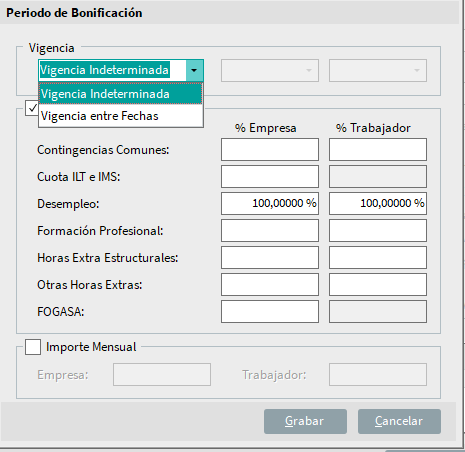Screen dimensions: 465x452
Task: Select 'Vigencia entre Fechas' option
Action: point(121,116)
